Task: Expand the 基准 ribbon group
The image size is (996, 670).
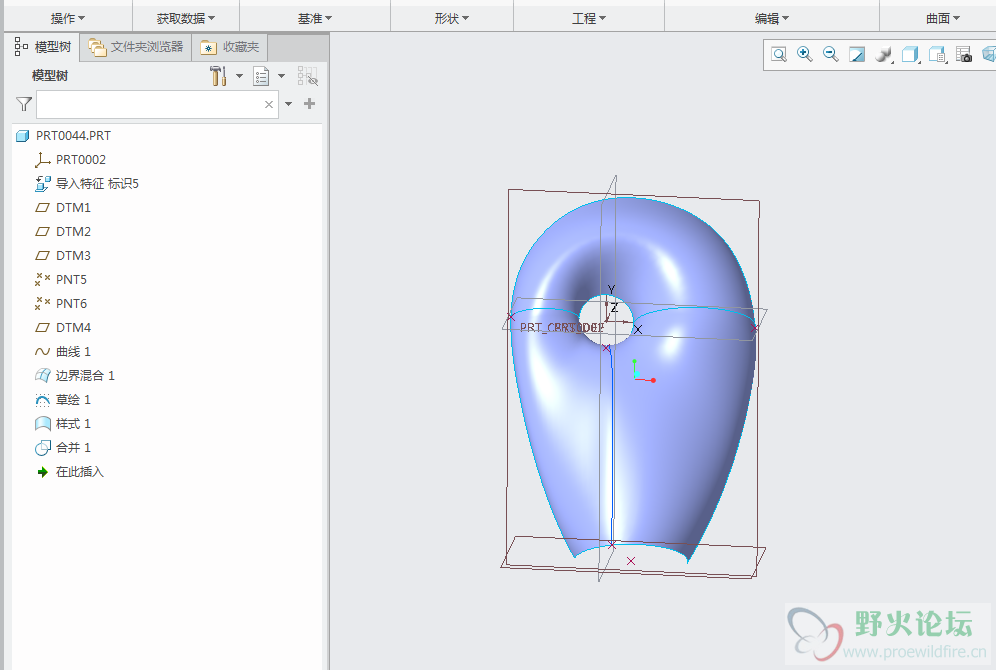Action: [x=314, y=18]
